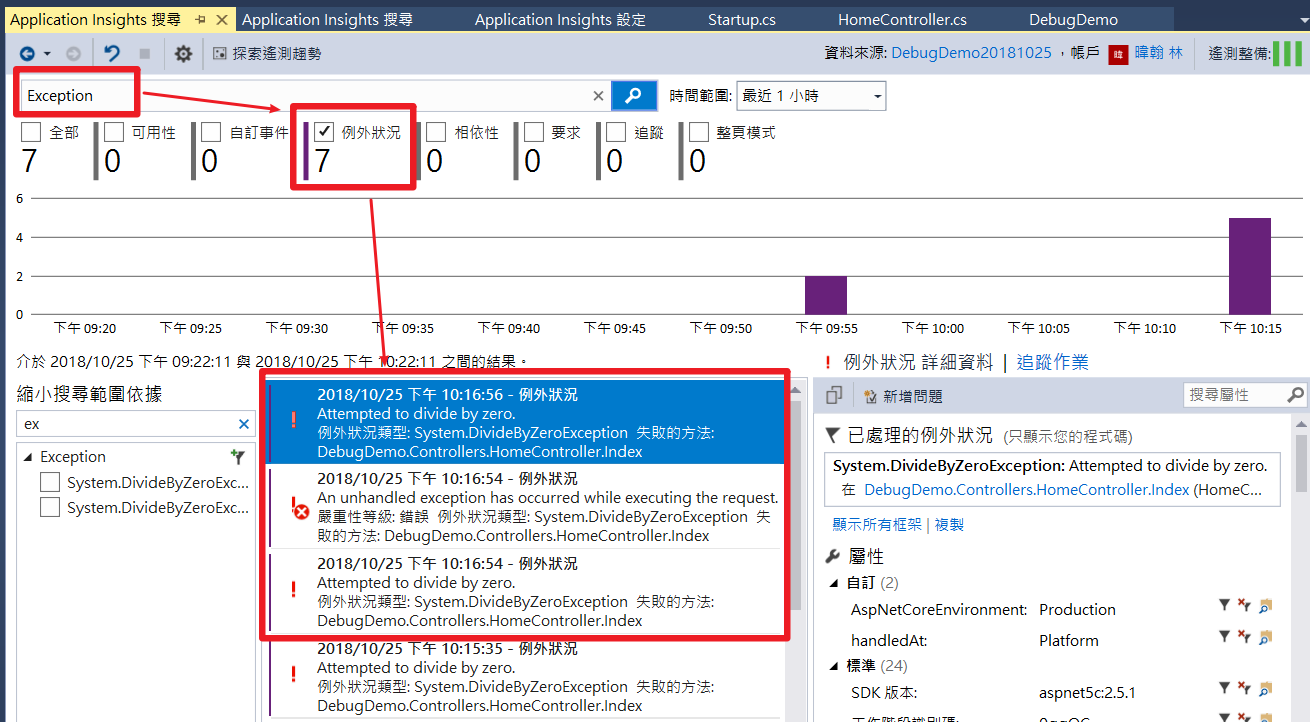Click the 追蹤作業 link
Viewport: 1310px width, 722px height.
(x=1053, y=362)
